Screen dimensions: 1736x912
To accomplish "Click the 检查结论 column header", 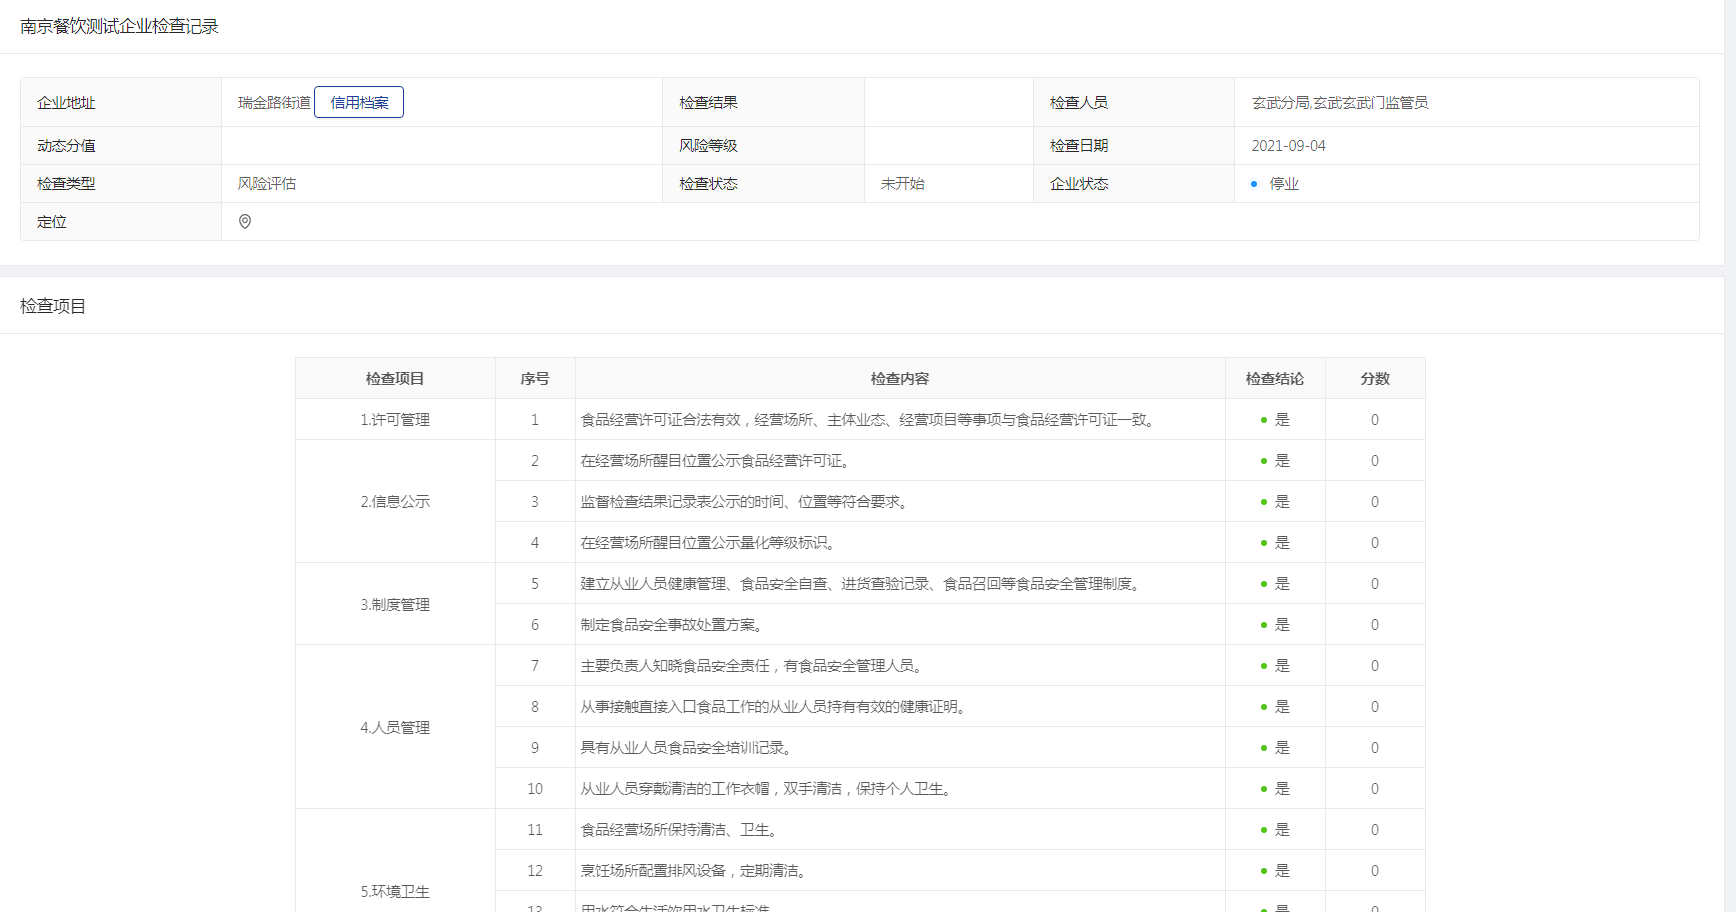I will click(1275, 379).
